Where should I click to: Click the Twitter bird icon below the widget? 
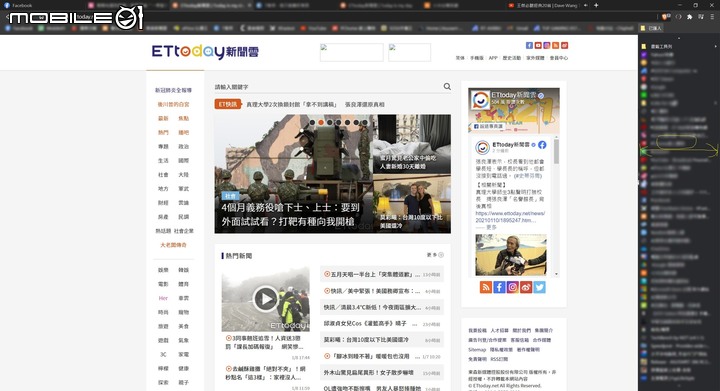tap(540, 287)
